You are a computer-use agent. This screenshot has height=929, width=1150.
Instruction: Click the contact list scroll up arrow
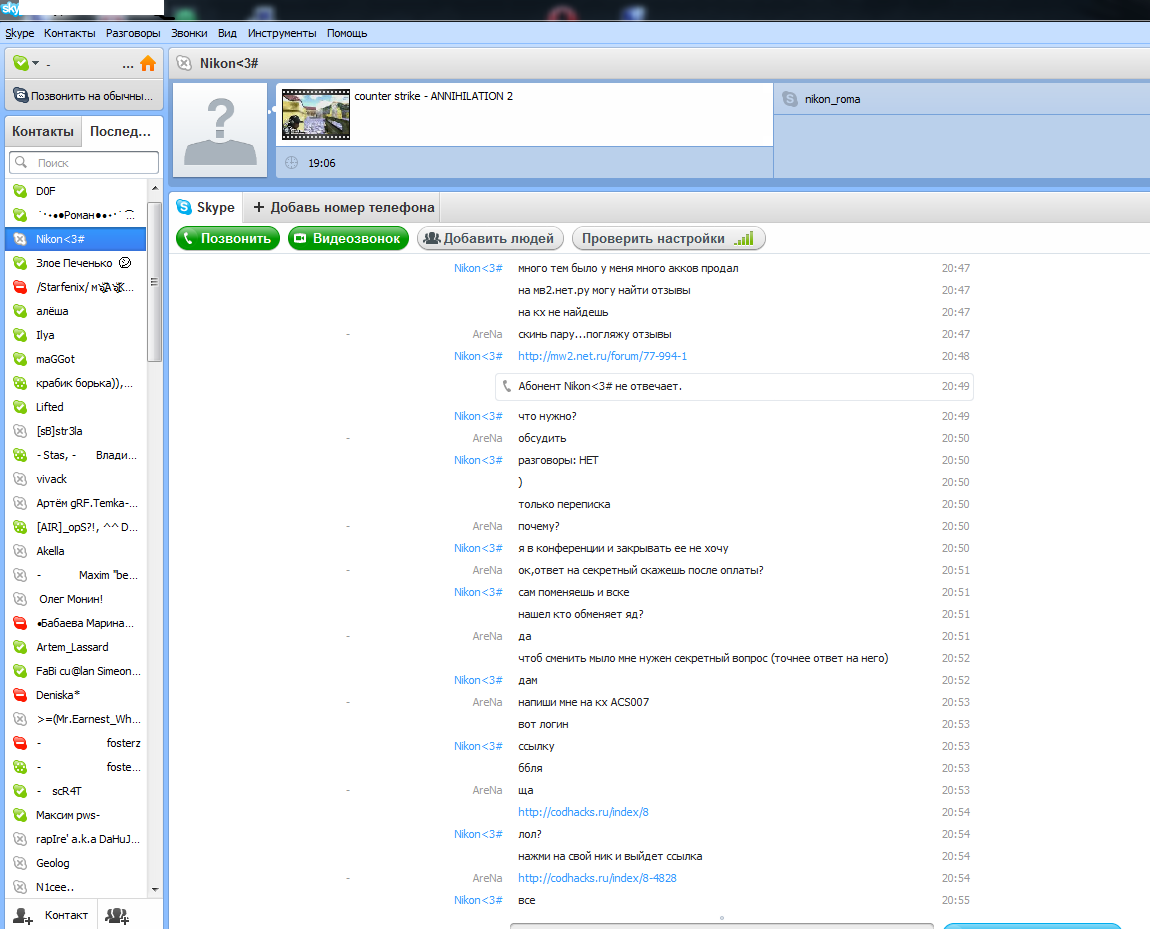coord(155,188)
